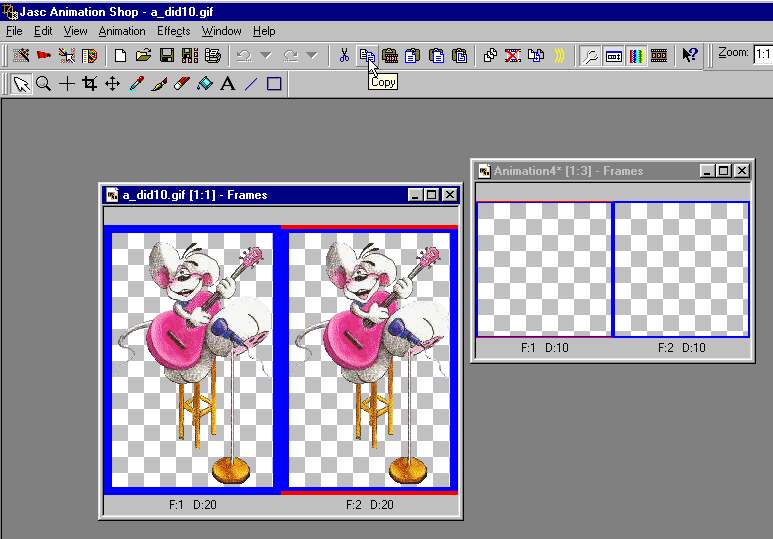
Task: Open the Undo history dropdown arrow
Action: click(266, 55)
